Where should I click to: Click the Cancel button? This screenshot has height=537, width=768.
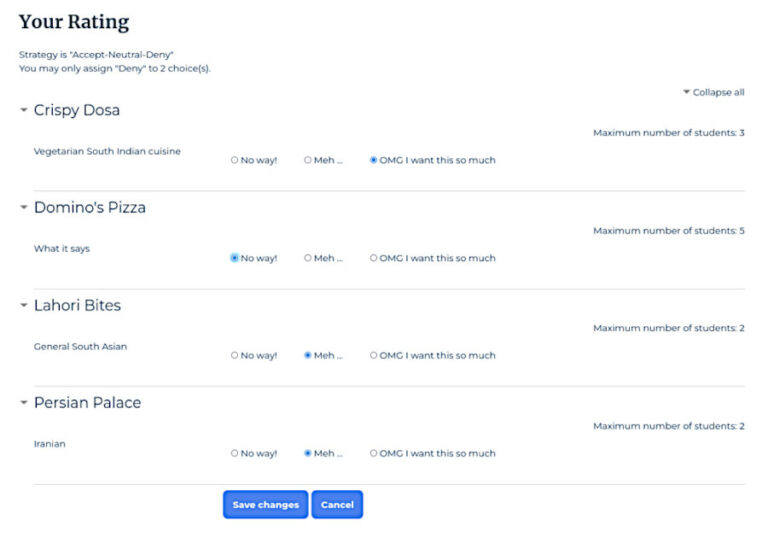pyautogui.click(x=337, y=505)
